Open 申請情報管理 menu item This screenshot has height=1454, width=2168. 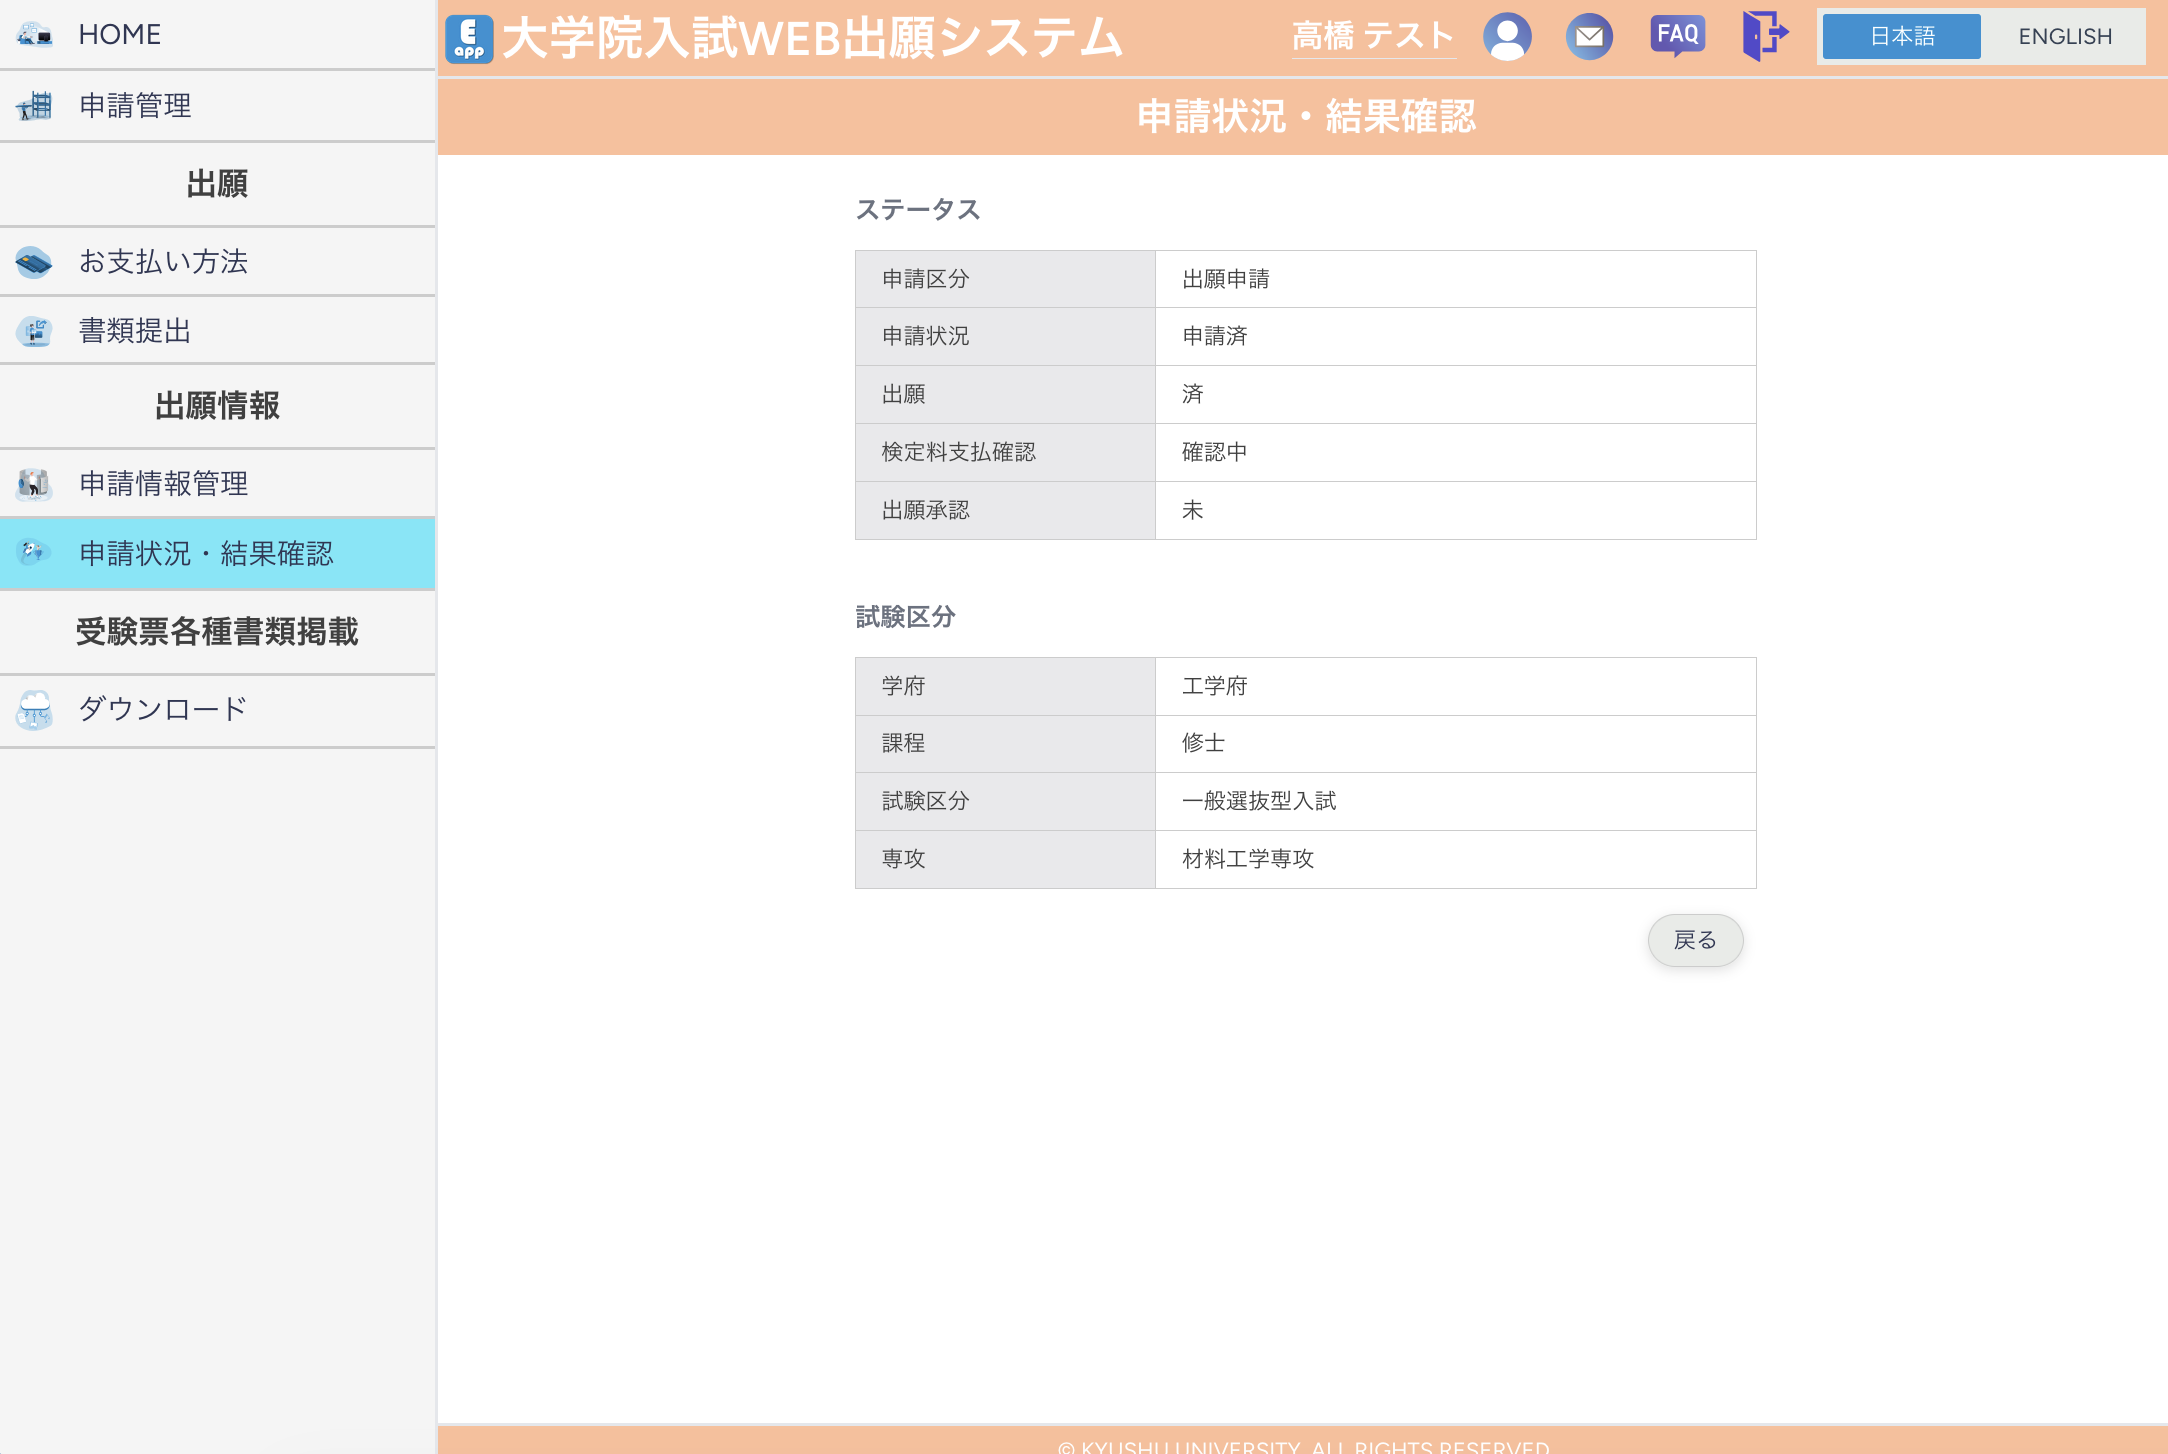pyautogui.click(x=164, y=484)
